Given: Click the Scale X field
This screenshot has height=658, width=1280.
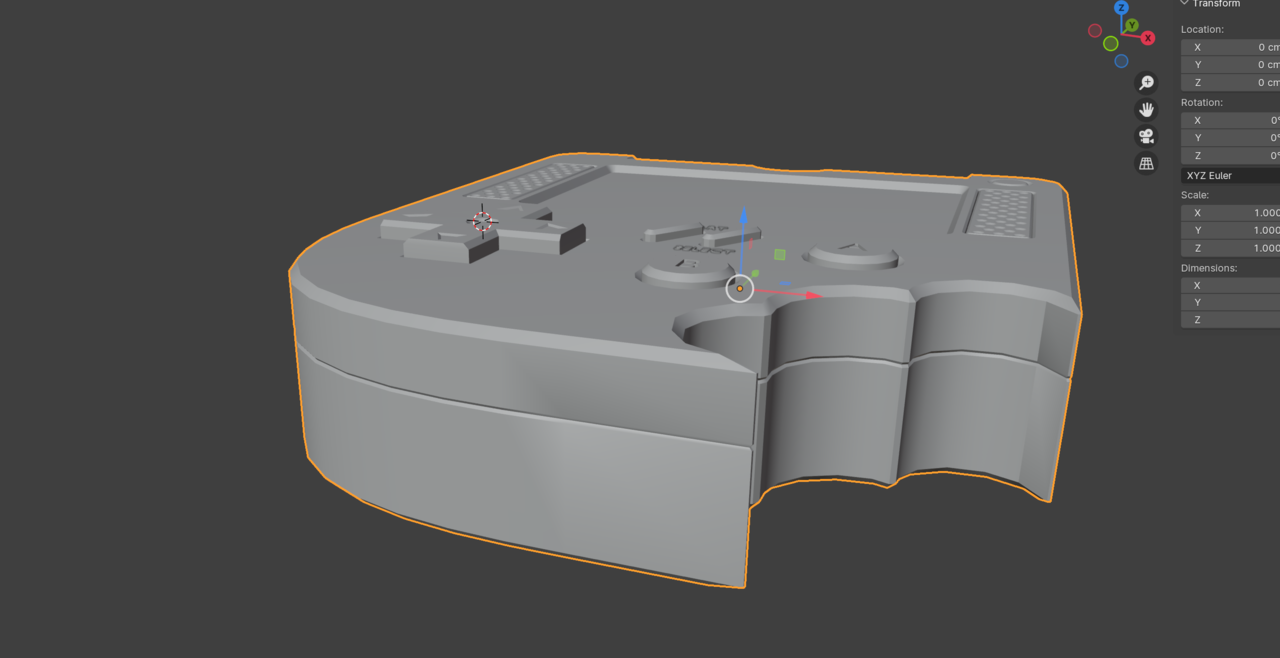Looking at the screenshot, I should [1230, 213].
